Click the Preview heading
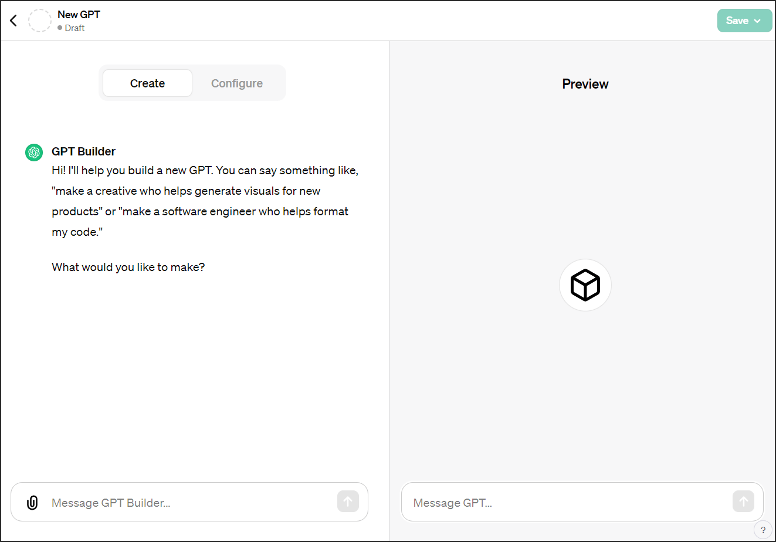Image resolution: width=776 pixels, height=542 pixels. click(x=585, y=84)
